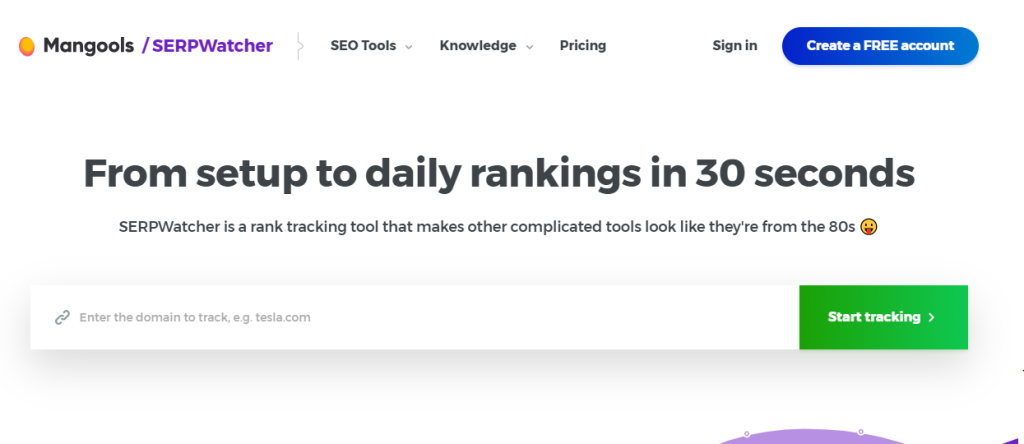1024x444 pixels.
Task: Click the purple triangle at bottom-right corner
Action: (1016, 440)
